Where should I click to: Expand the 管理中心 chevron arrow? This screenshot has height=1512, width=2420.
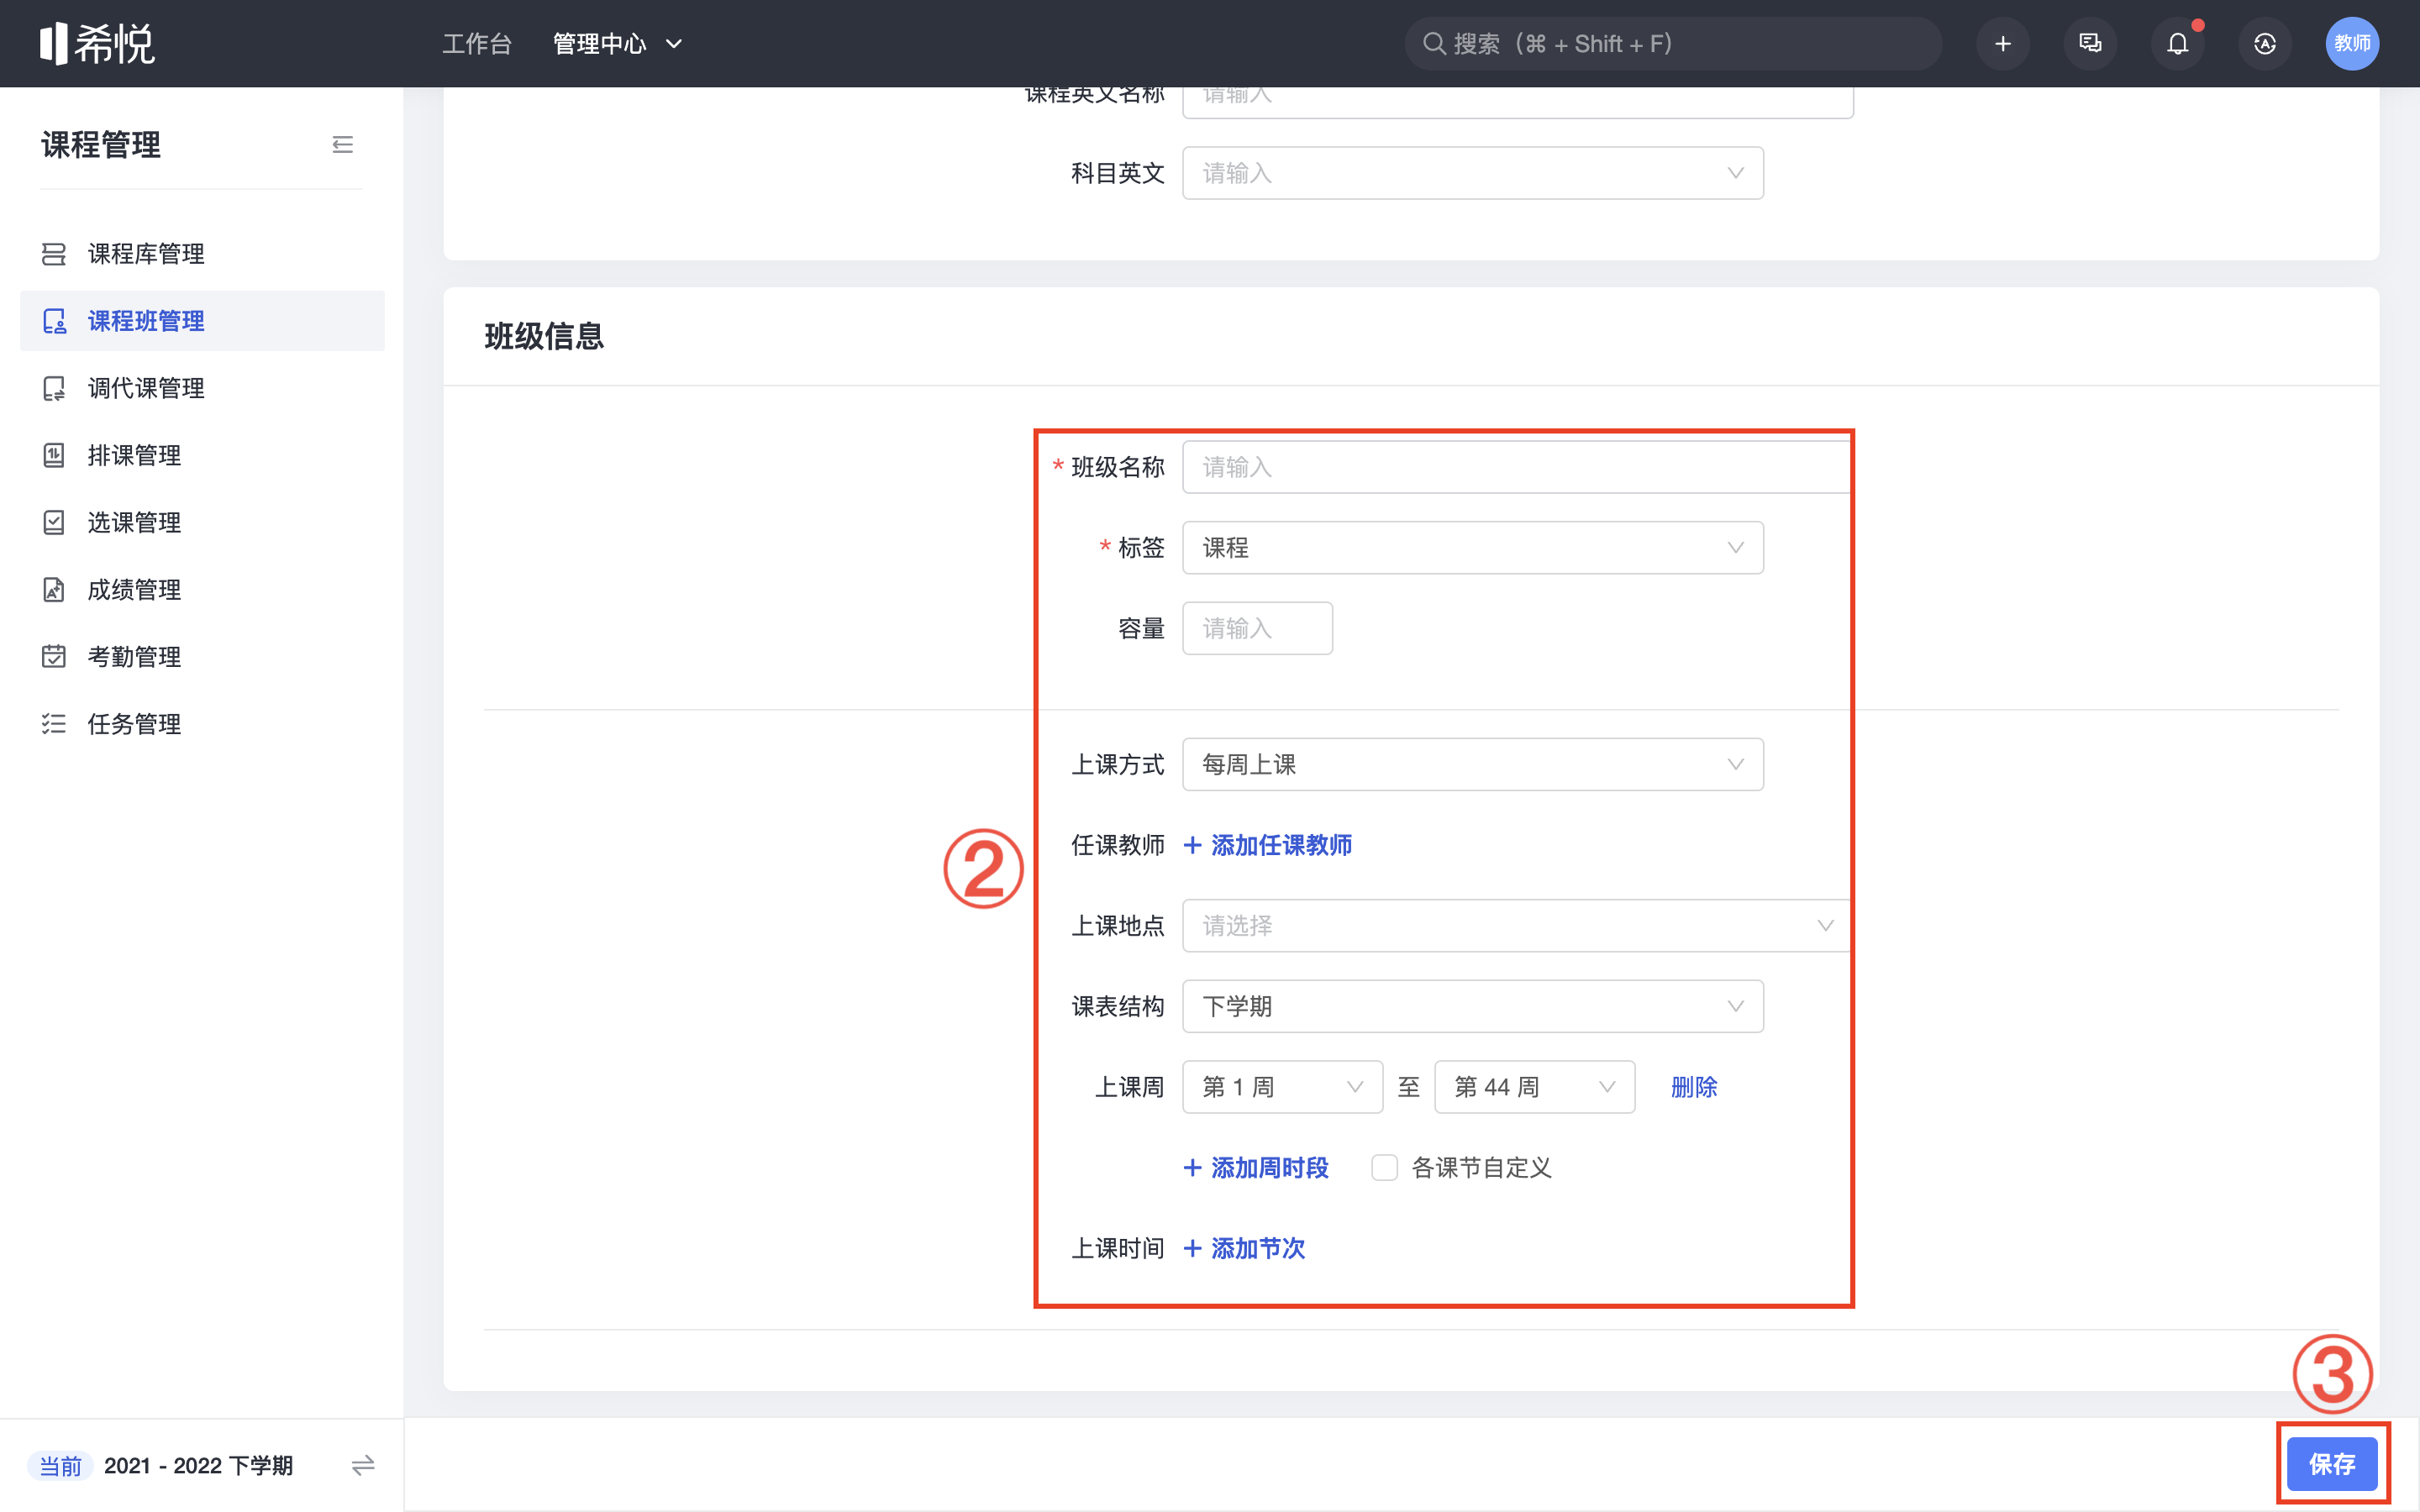click(x=674, y=44)
